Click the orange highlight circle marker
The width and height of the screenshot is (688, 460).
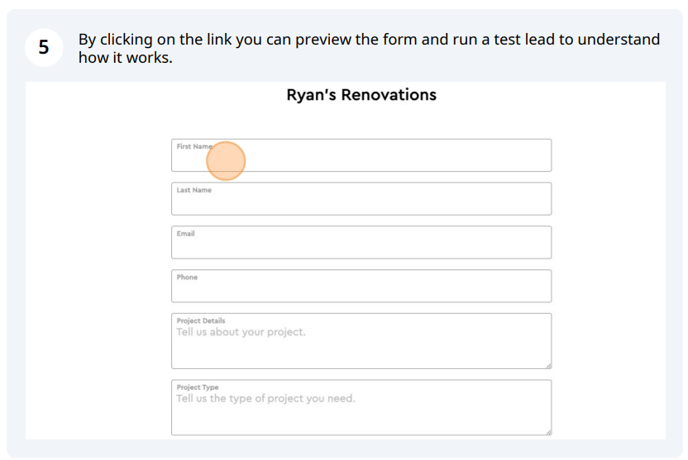[226, 161]
